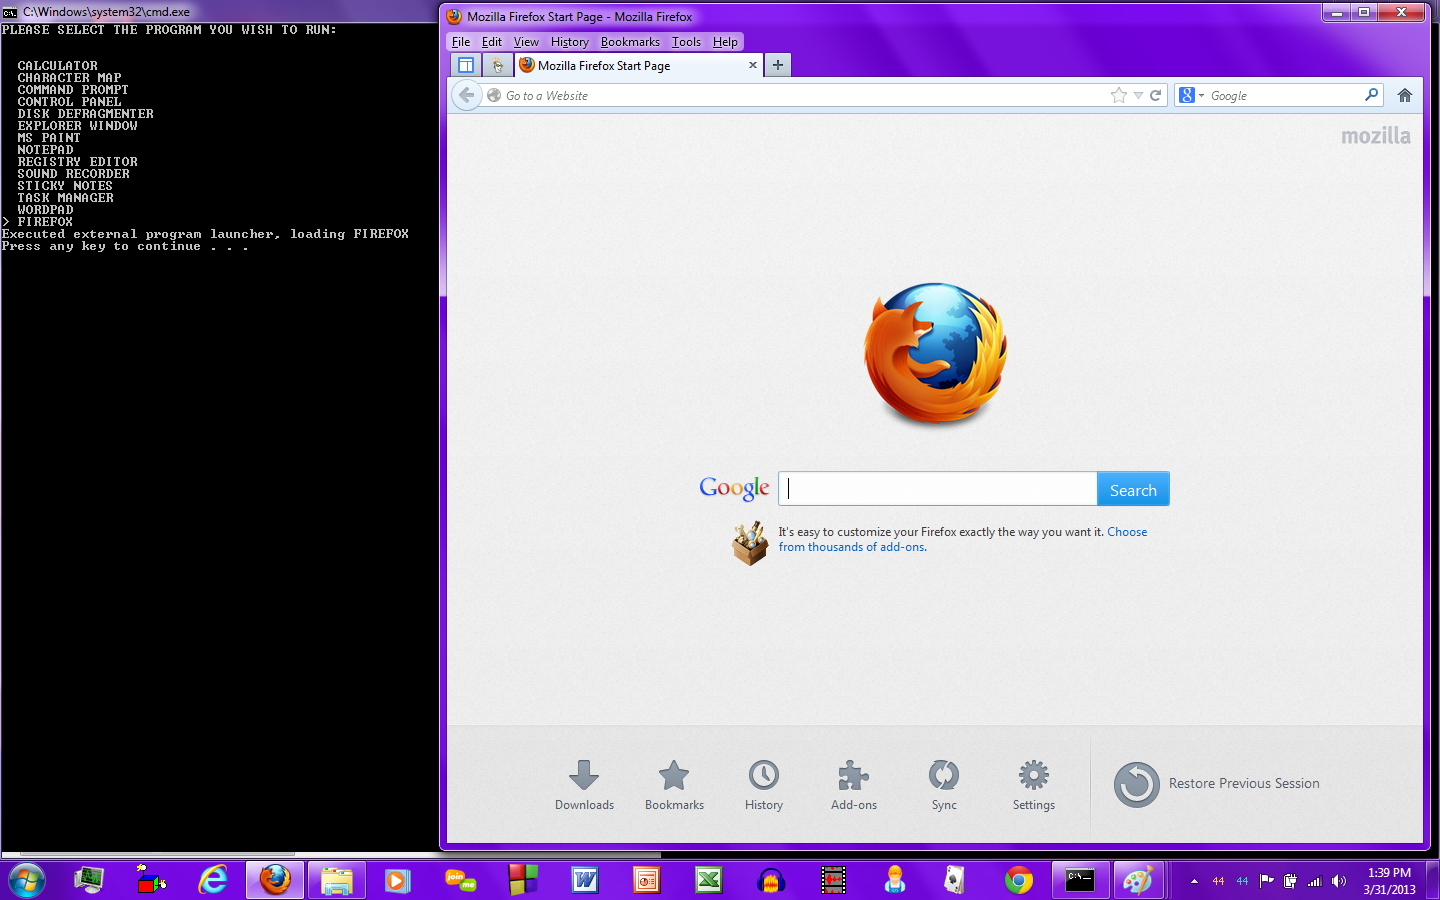Open the Tools menu in Firefox
The width and height of the screenshot is (1440, 900).
686,42
